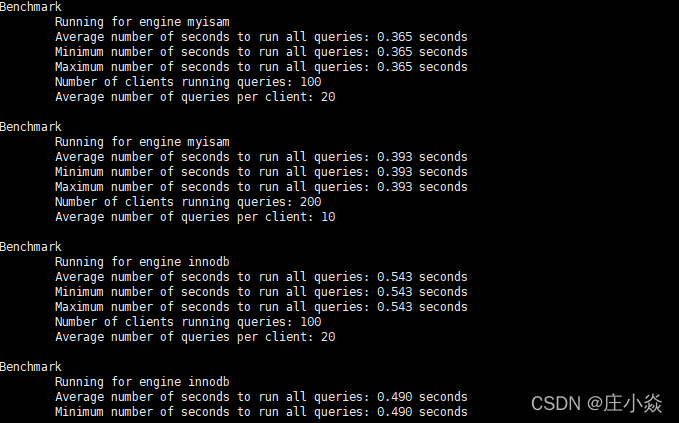Click the Maximum 0.543 seconds line
Viewport: 679px width, 423px height.
coord(261,307)
